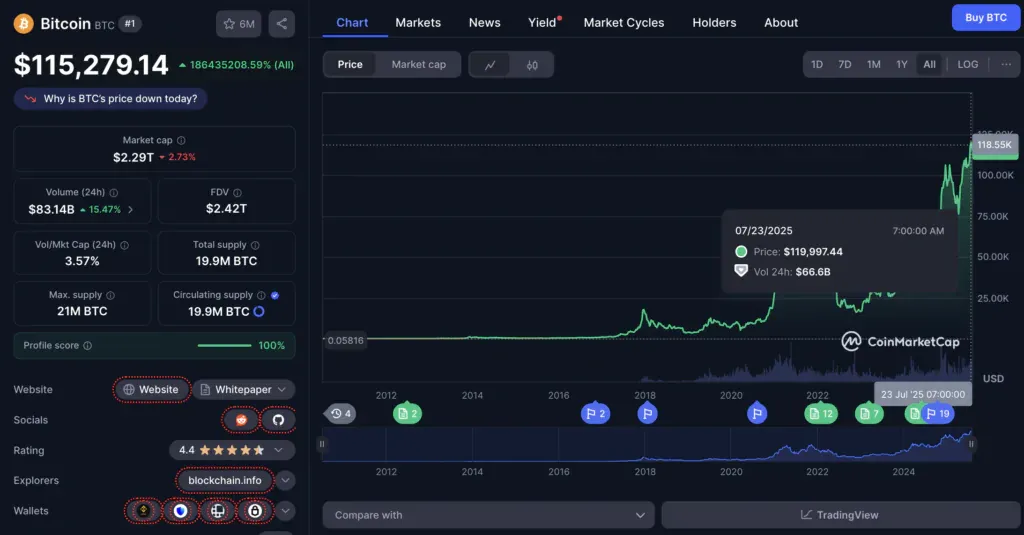Expand the Wallets dropdown arrow
The image size is (1024, 535).
pyautogui.click(x=285, y=511)
